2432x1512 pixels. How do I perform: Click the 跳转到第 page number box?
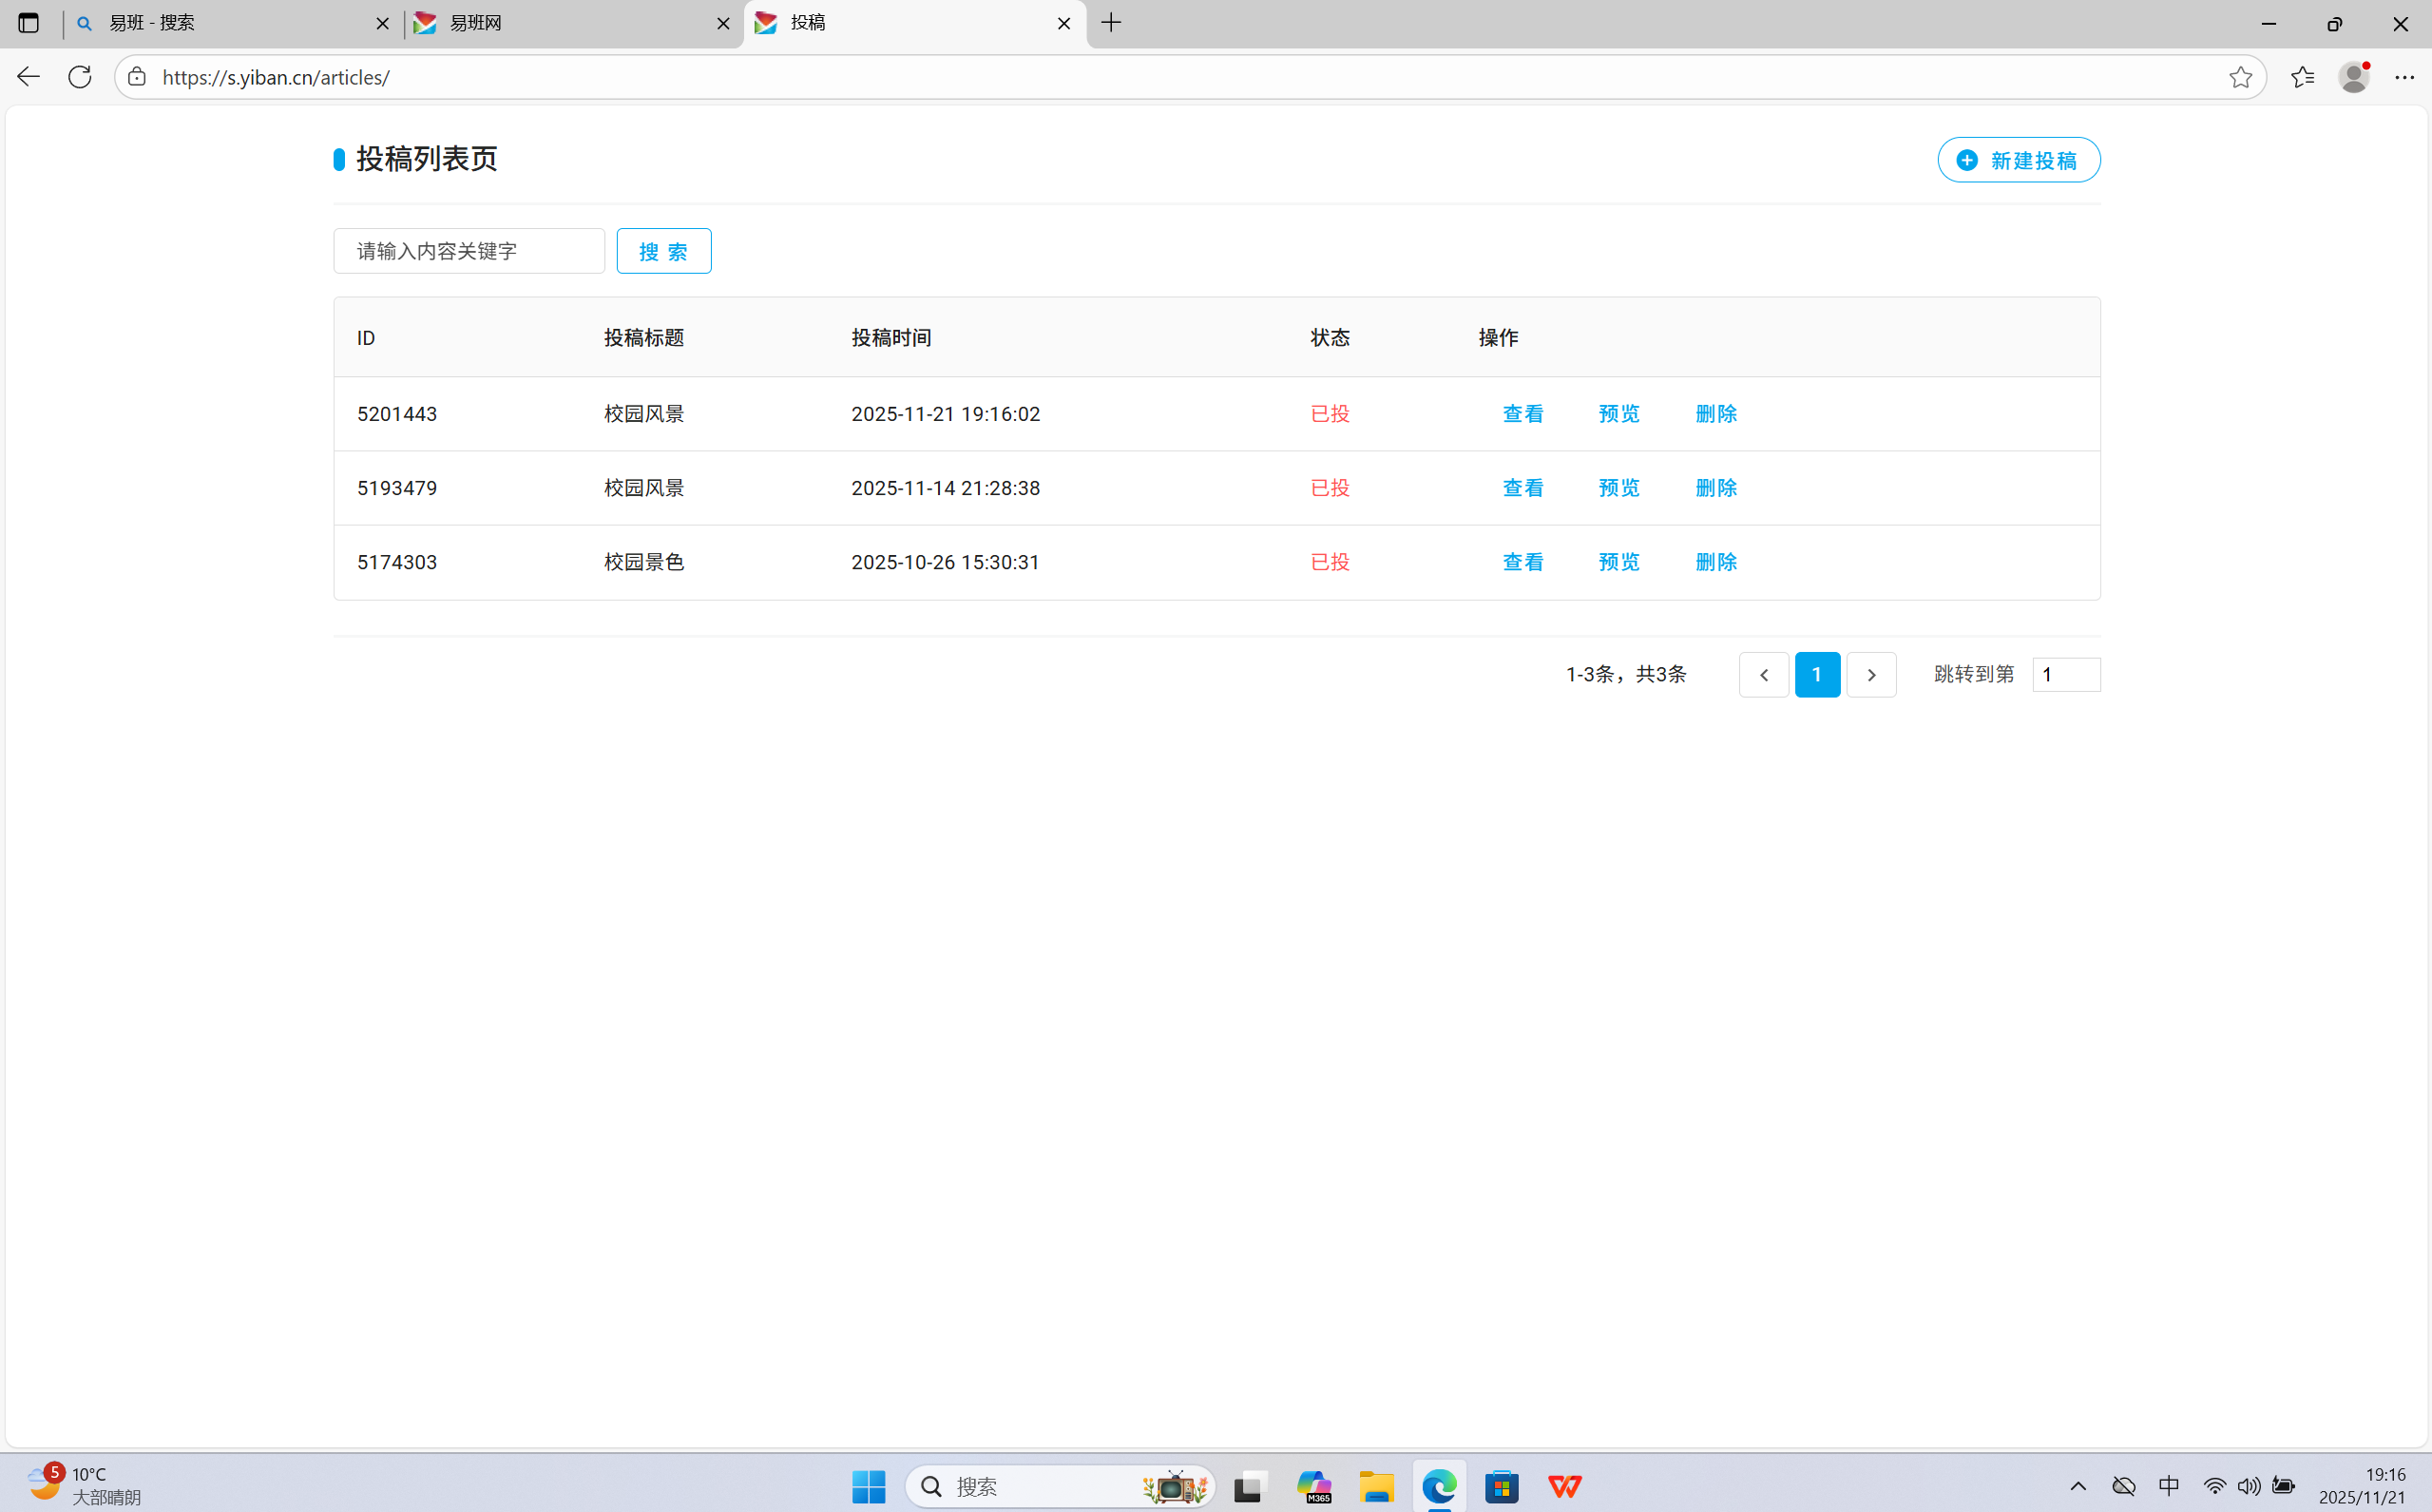[x=2065, y=675]
